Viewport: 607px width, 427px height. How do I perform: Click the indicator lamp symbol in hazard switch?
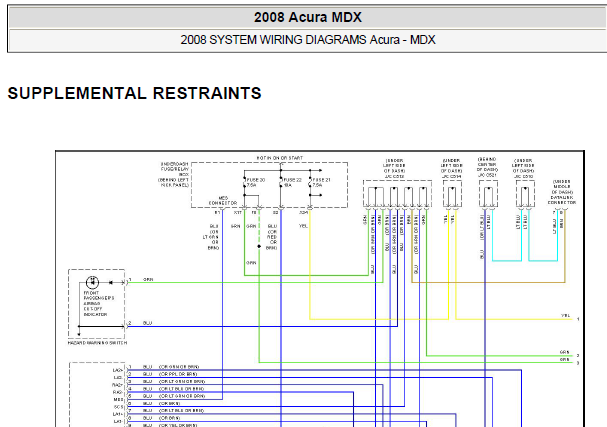point(92,282)
